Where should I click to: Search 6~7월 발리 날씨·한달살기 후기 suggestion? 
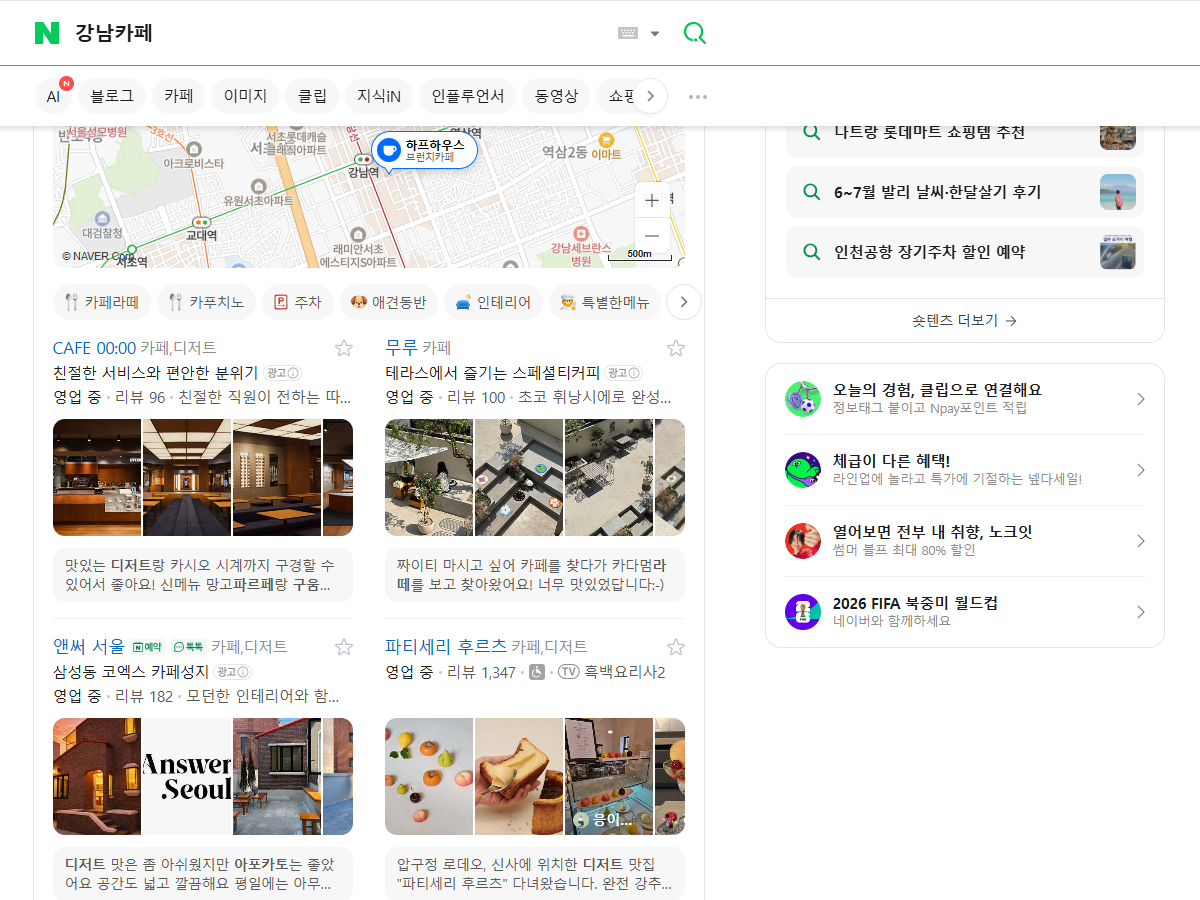[x=965, y=192]
